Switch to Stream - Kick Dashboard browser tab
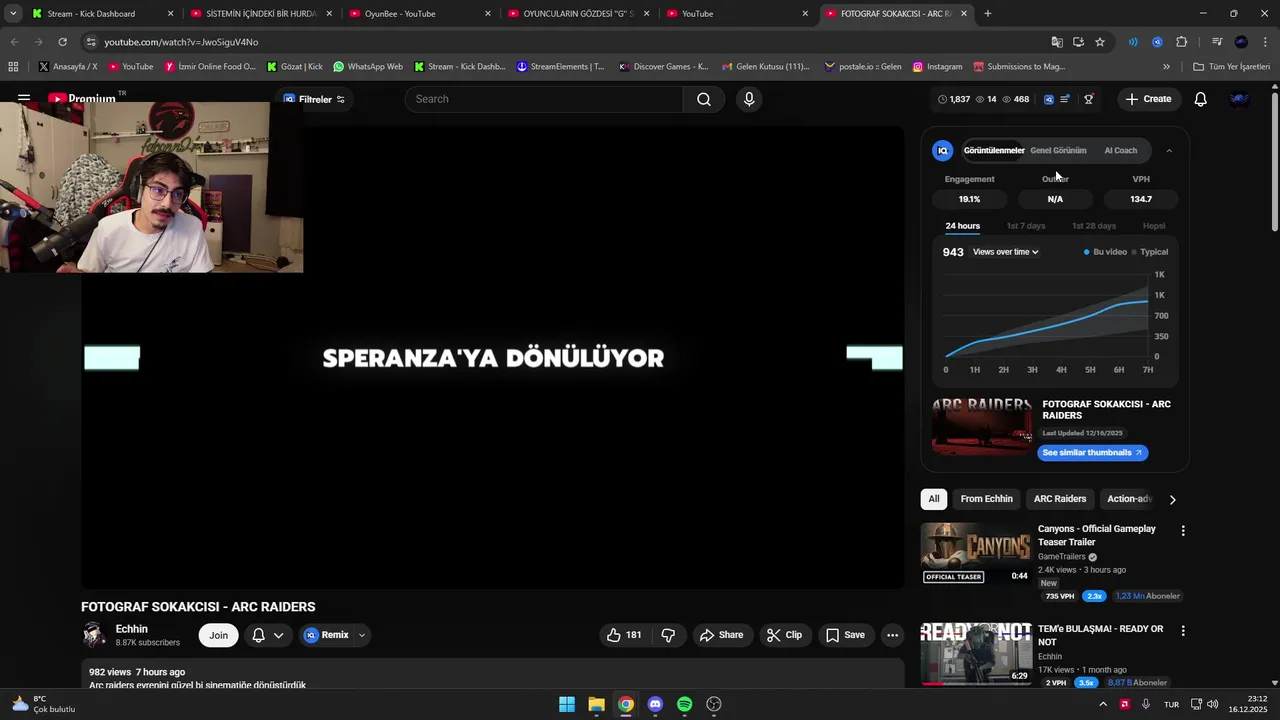The image size is (1280, 720). tap(103, 14)
